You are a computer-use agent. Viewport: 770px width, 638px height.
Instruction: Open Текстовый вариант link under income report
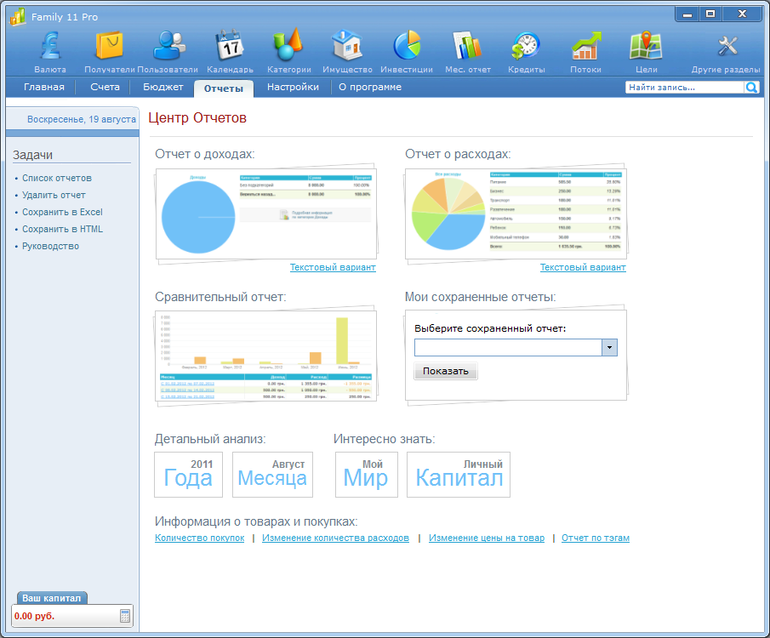point(333,268)
